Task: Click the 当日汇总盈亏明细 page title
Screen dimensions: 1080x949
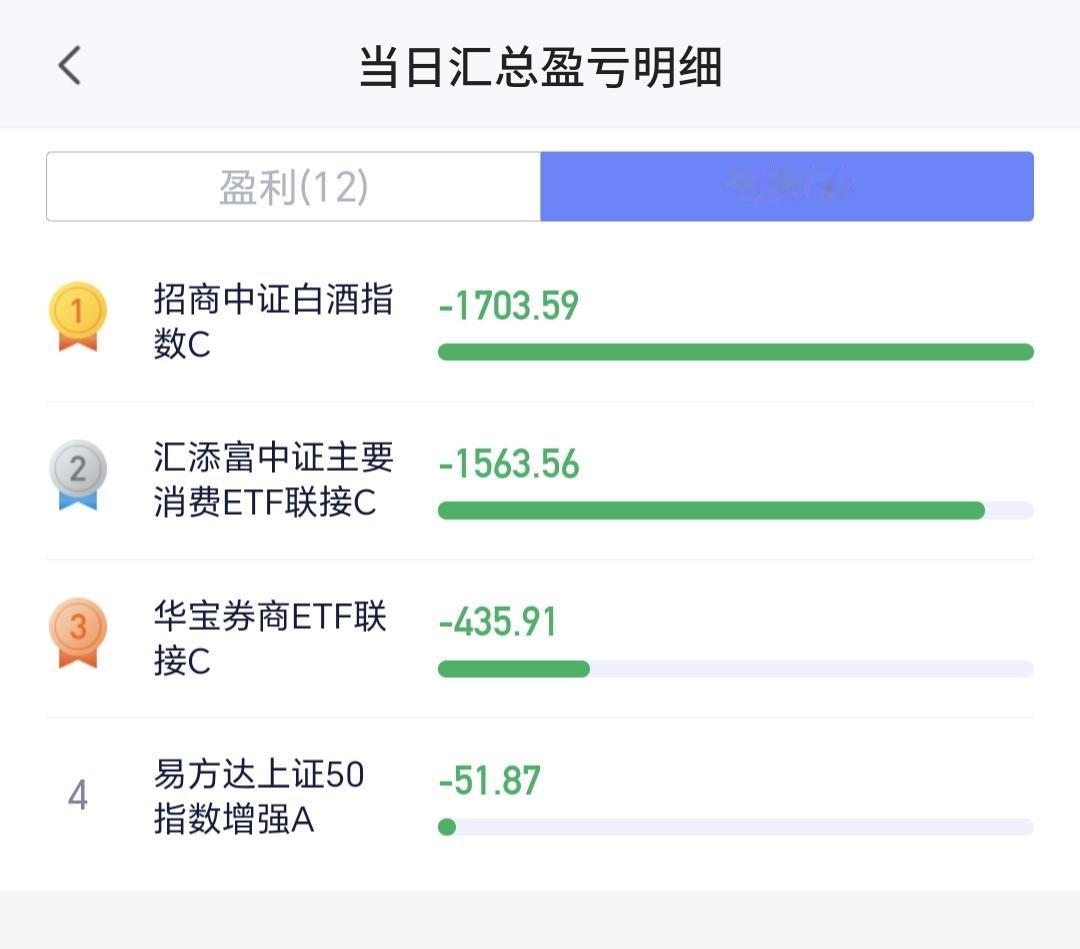Action: [x=540, y=67]
